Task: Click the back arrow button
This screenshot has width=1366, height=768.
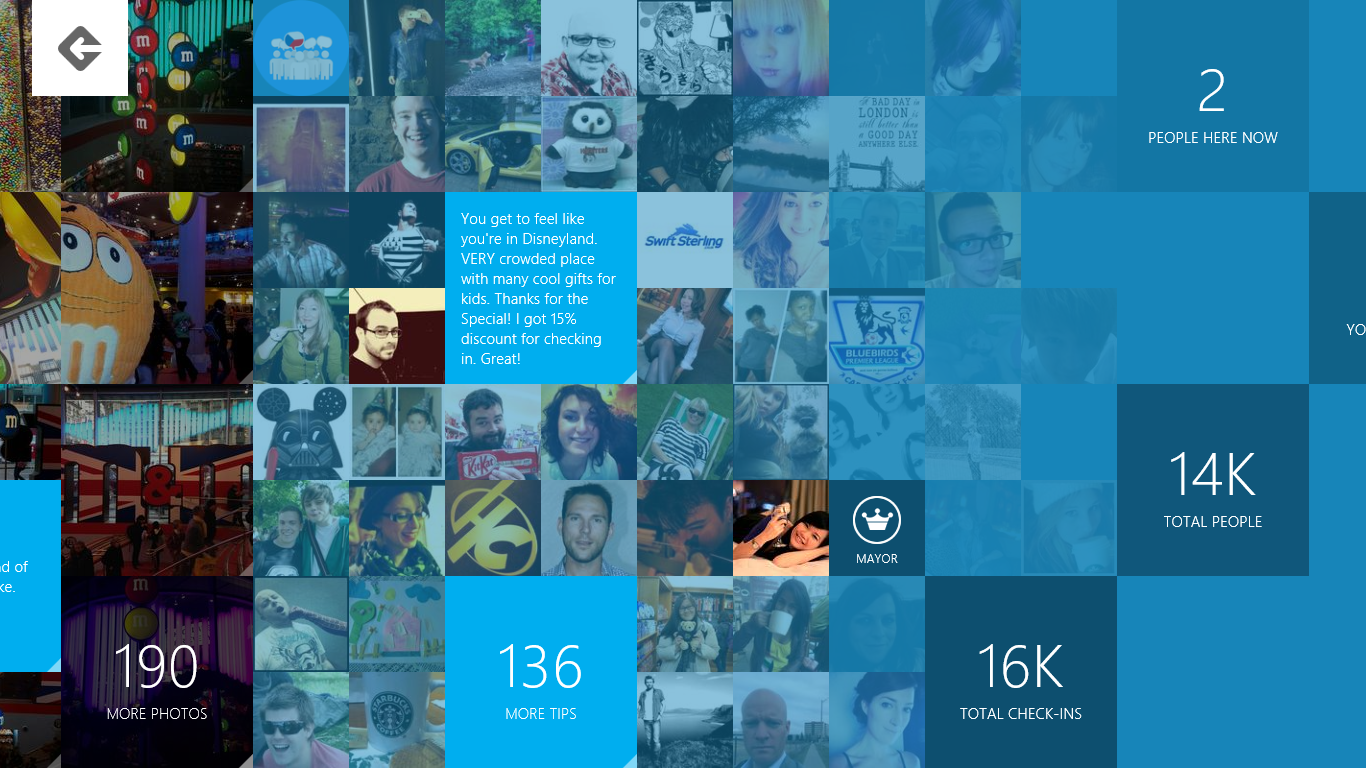Action: pos(80,48)
